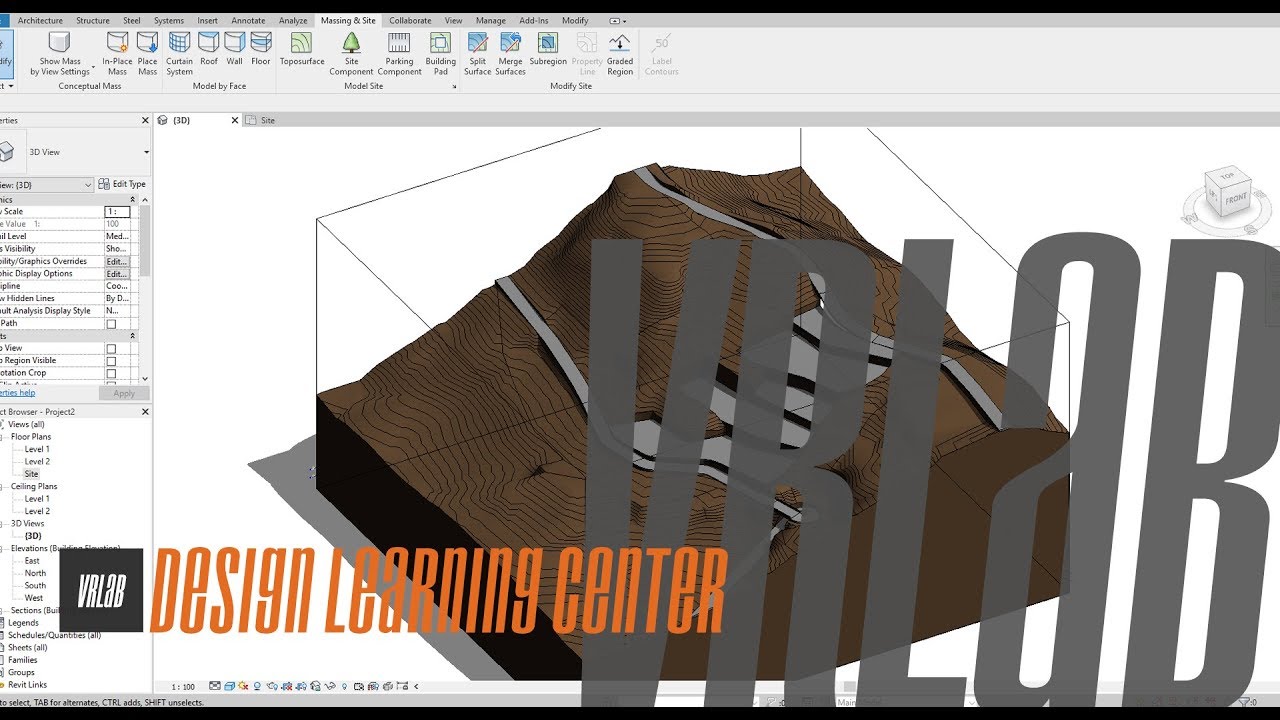Switch to the Annotate ribbon tab
Screen dimensions: 1280x720
249,20
